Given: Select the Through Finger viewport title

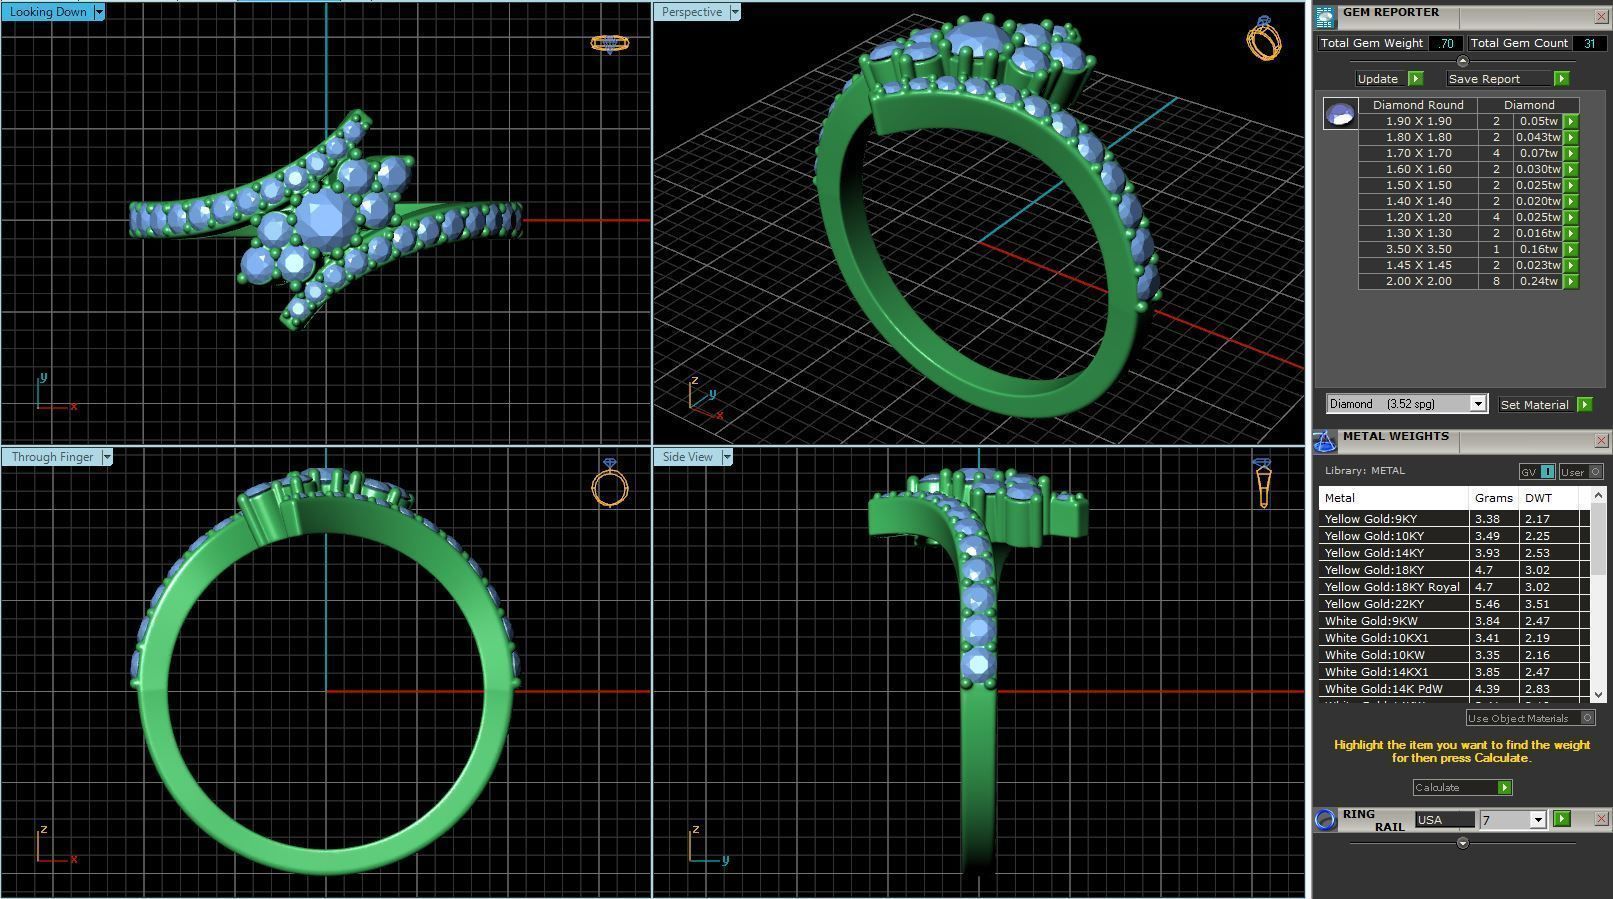Looking at the screenshot, I should pyautogui.click(x=52, y=457).
